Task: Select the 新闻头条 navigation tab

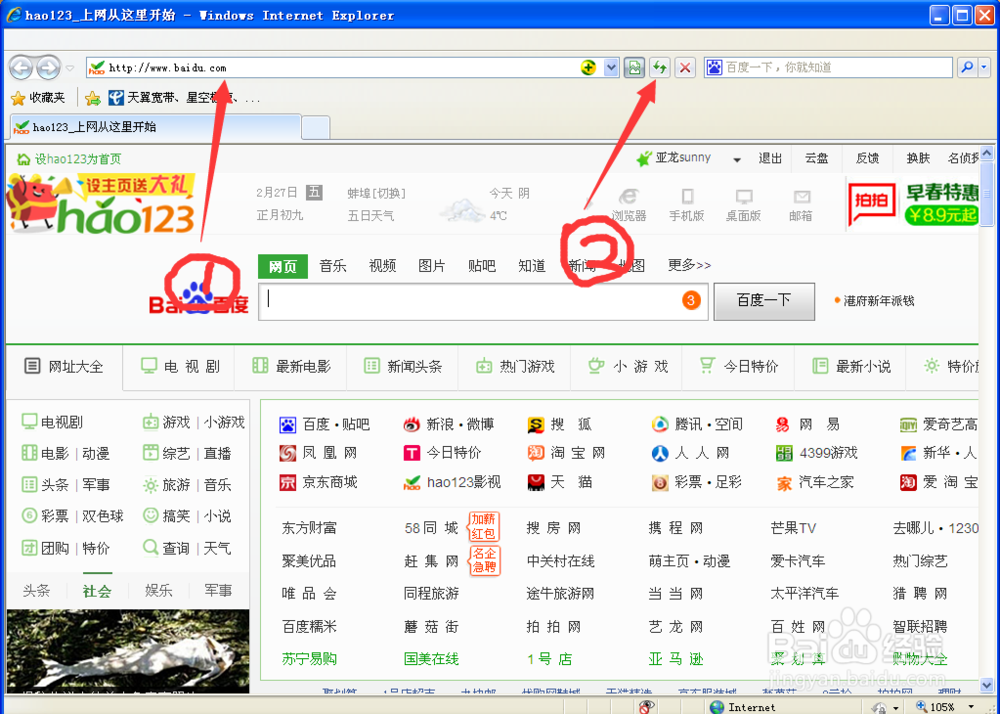Action: pyautogui.click(x=403, y=367)
